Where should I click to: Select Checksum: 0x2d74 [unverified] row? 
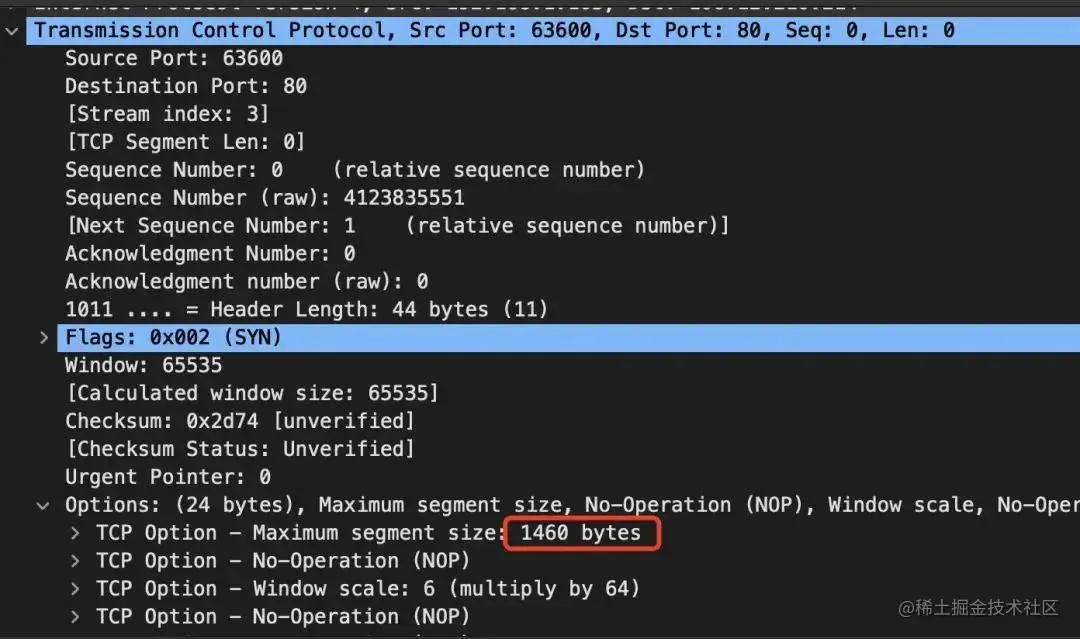[x=240, y=421]
